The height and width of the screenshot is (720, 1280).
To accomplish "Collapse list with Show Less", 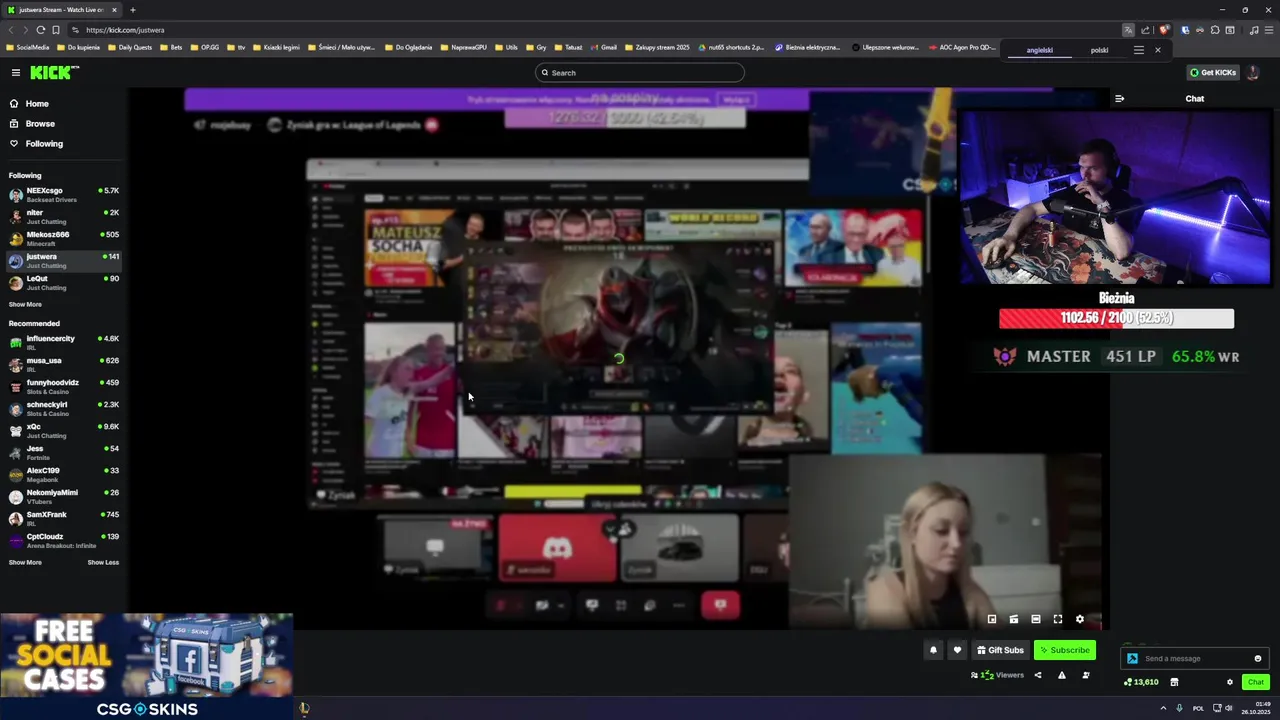I will point(103,562).
